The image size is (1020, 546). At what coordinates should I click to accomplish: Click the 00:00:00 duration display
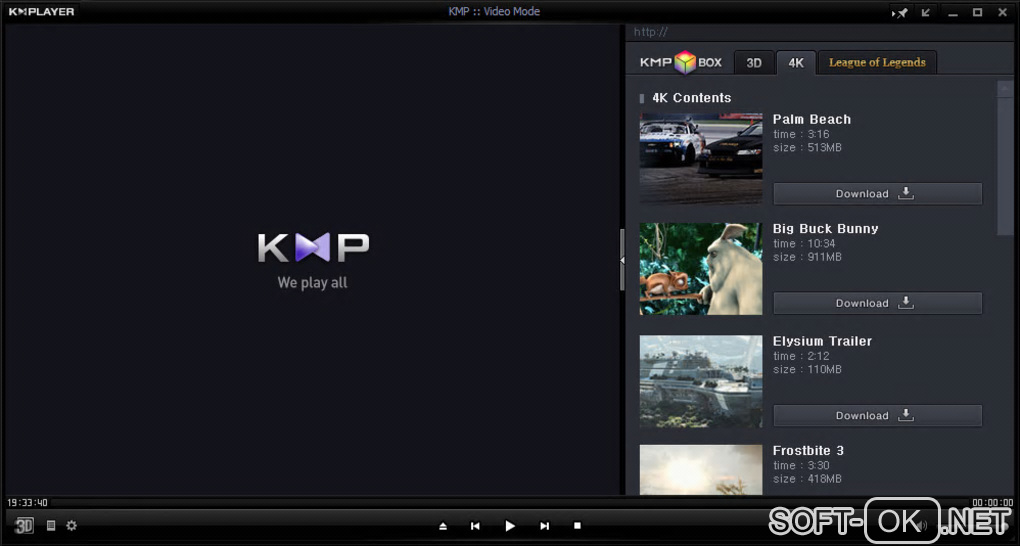point(993,502)
